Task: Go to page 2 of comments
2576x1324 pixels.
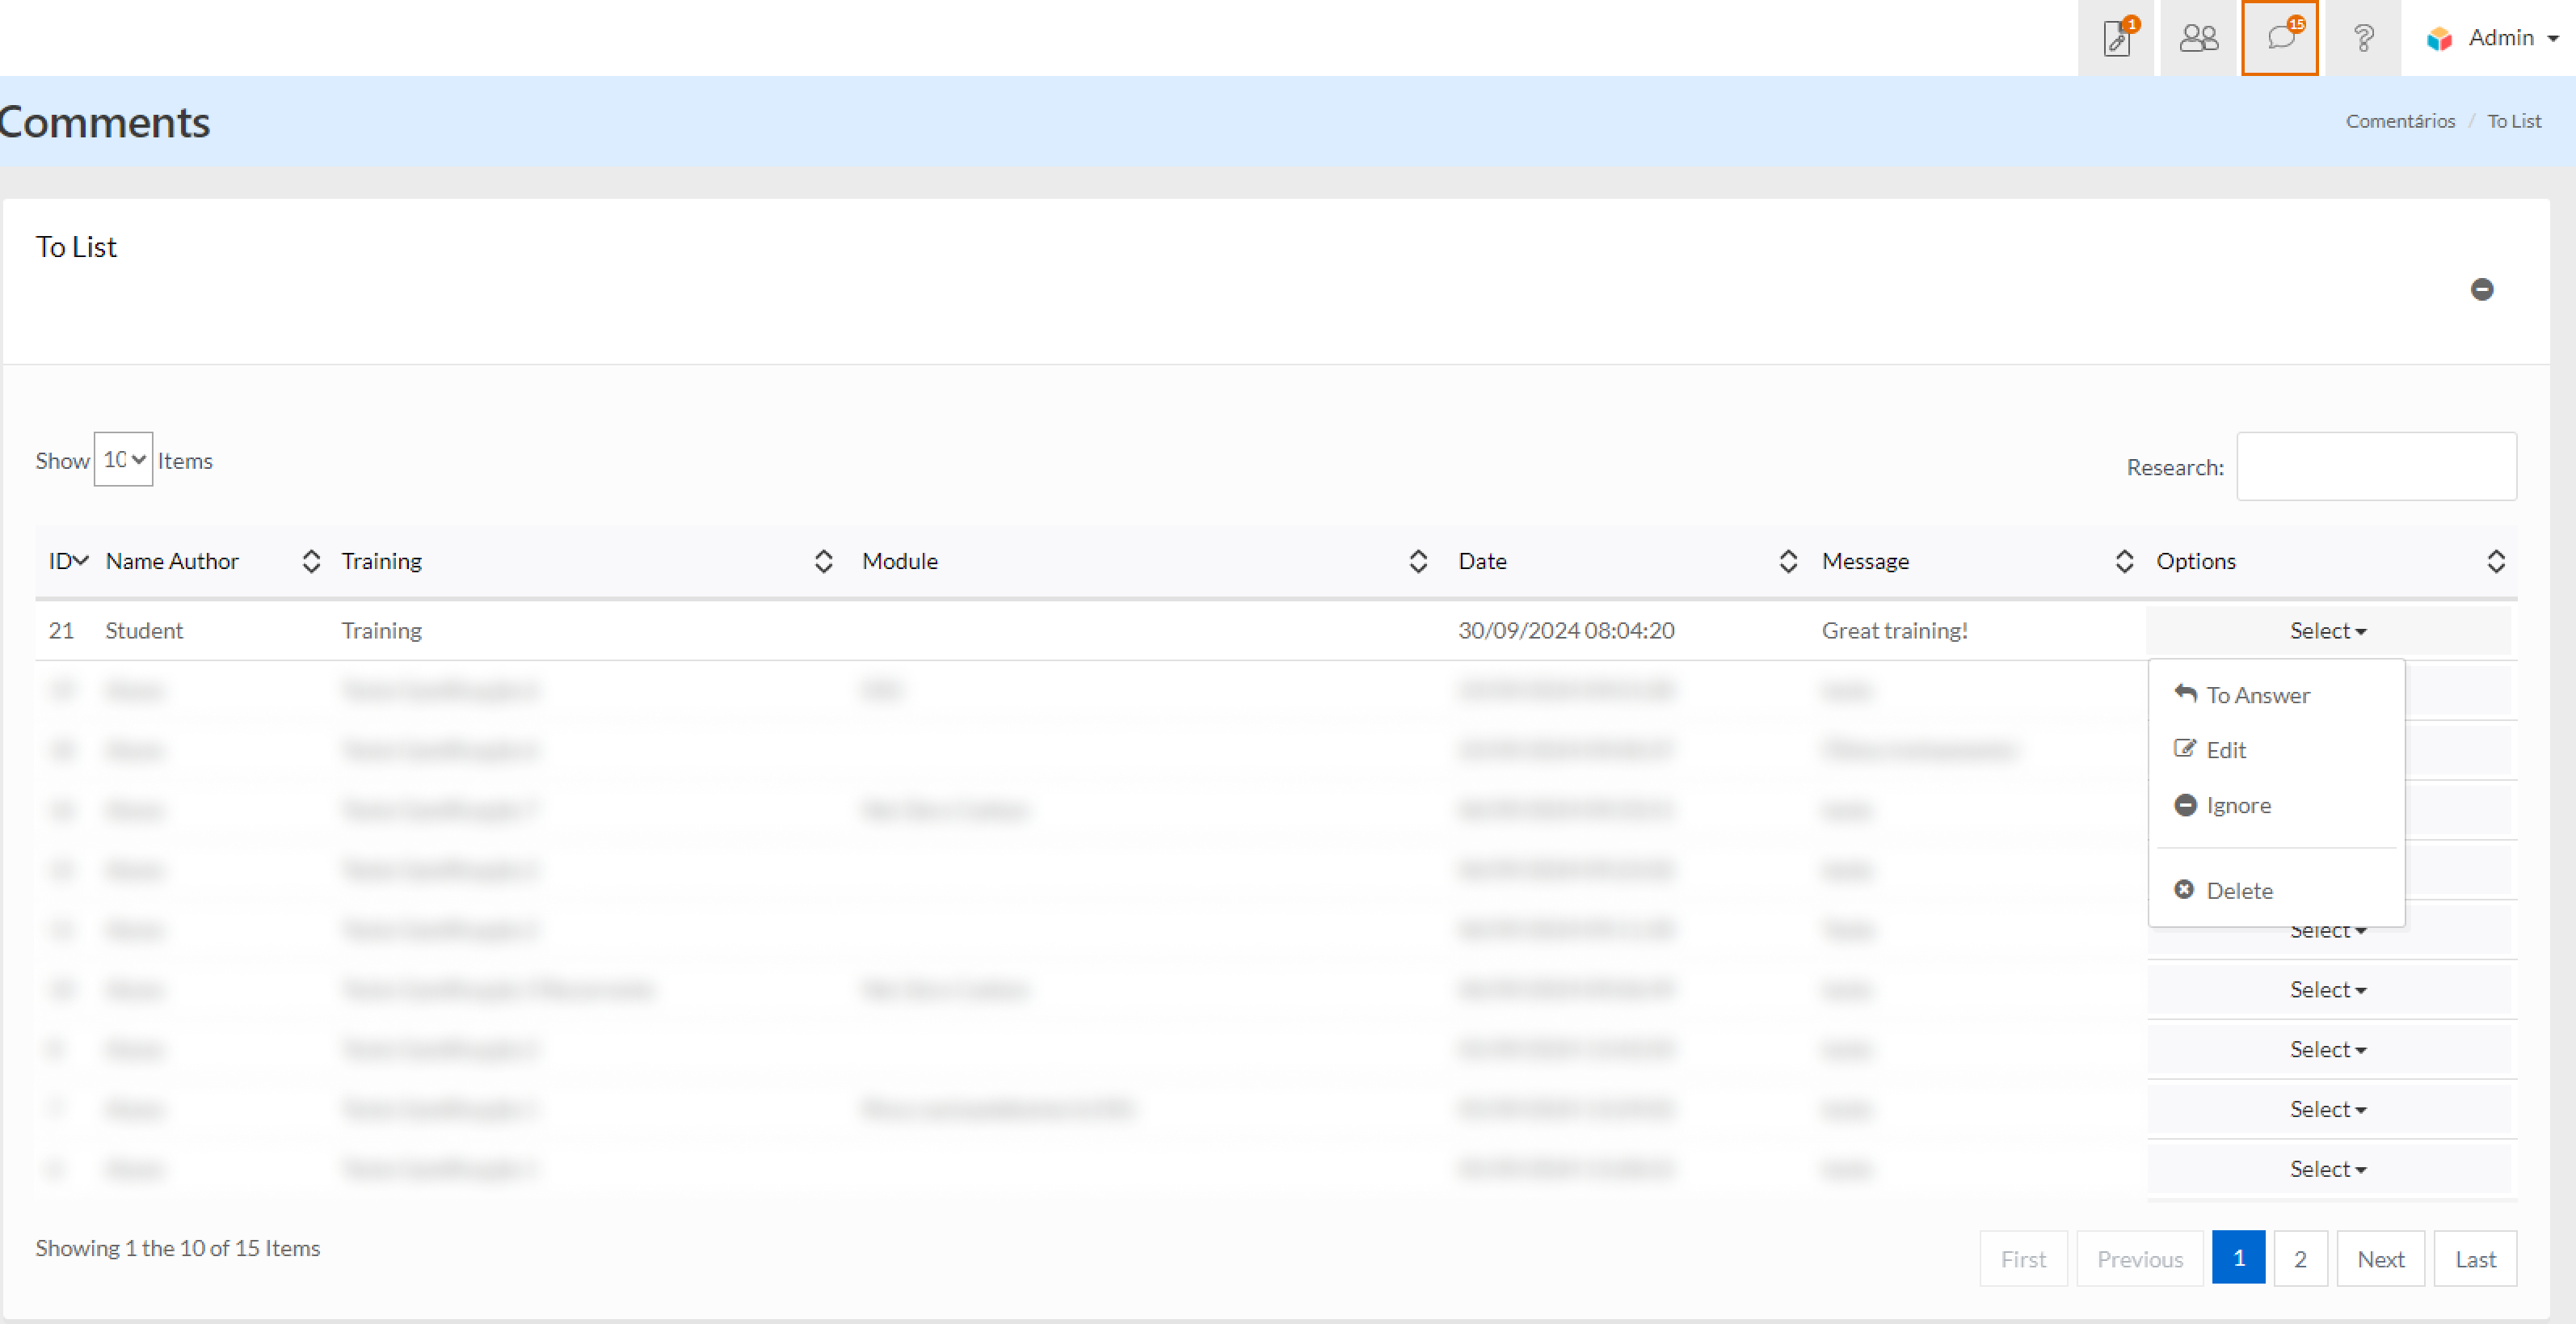Action: pos(2300,1259)
